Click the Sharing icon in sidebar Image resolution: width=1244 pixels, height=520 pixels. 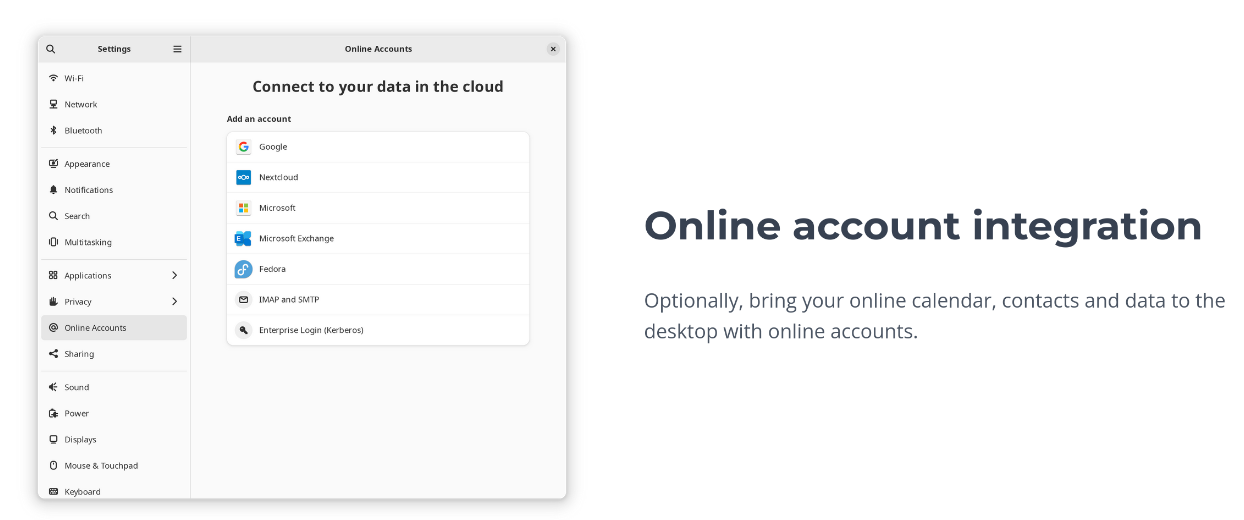(54, 354)
